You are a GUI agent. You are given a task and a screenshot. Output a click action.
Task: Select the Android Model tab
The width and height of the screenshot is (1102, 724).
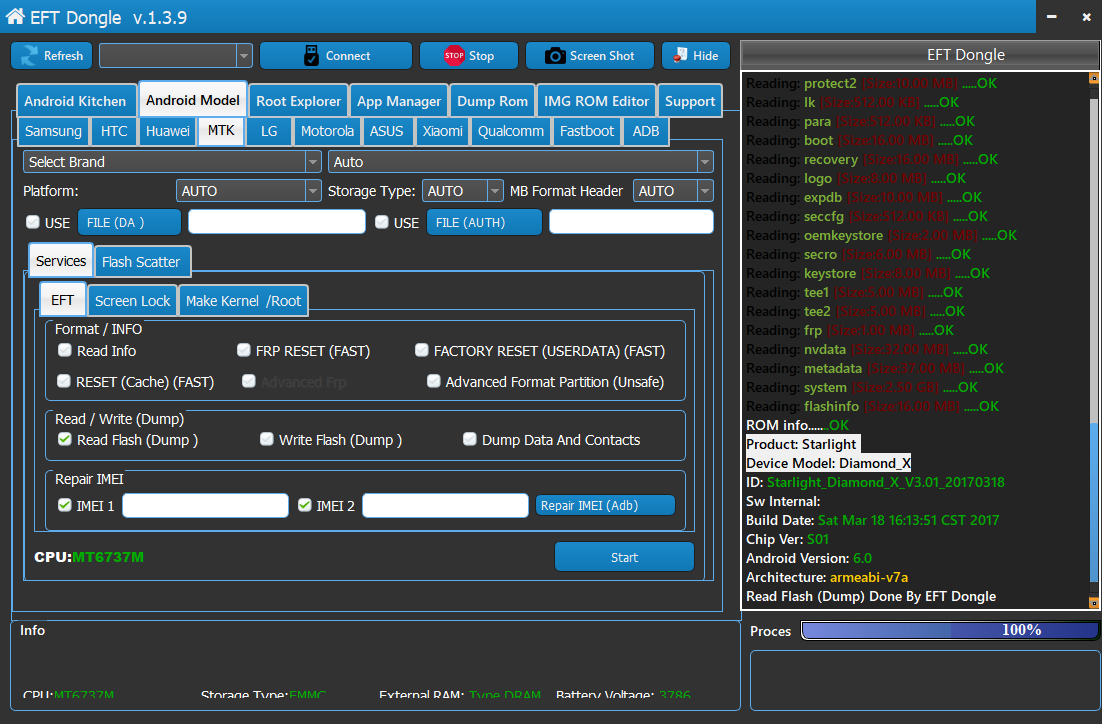tap(193, 100)
